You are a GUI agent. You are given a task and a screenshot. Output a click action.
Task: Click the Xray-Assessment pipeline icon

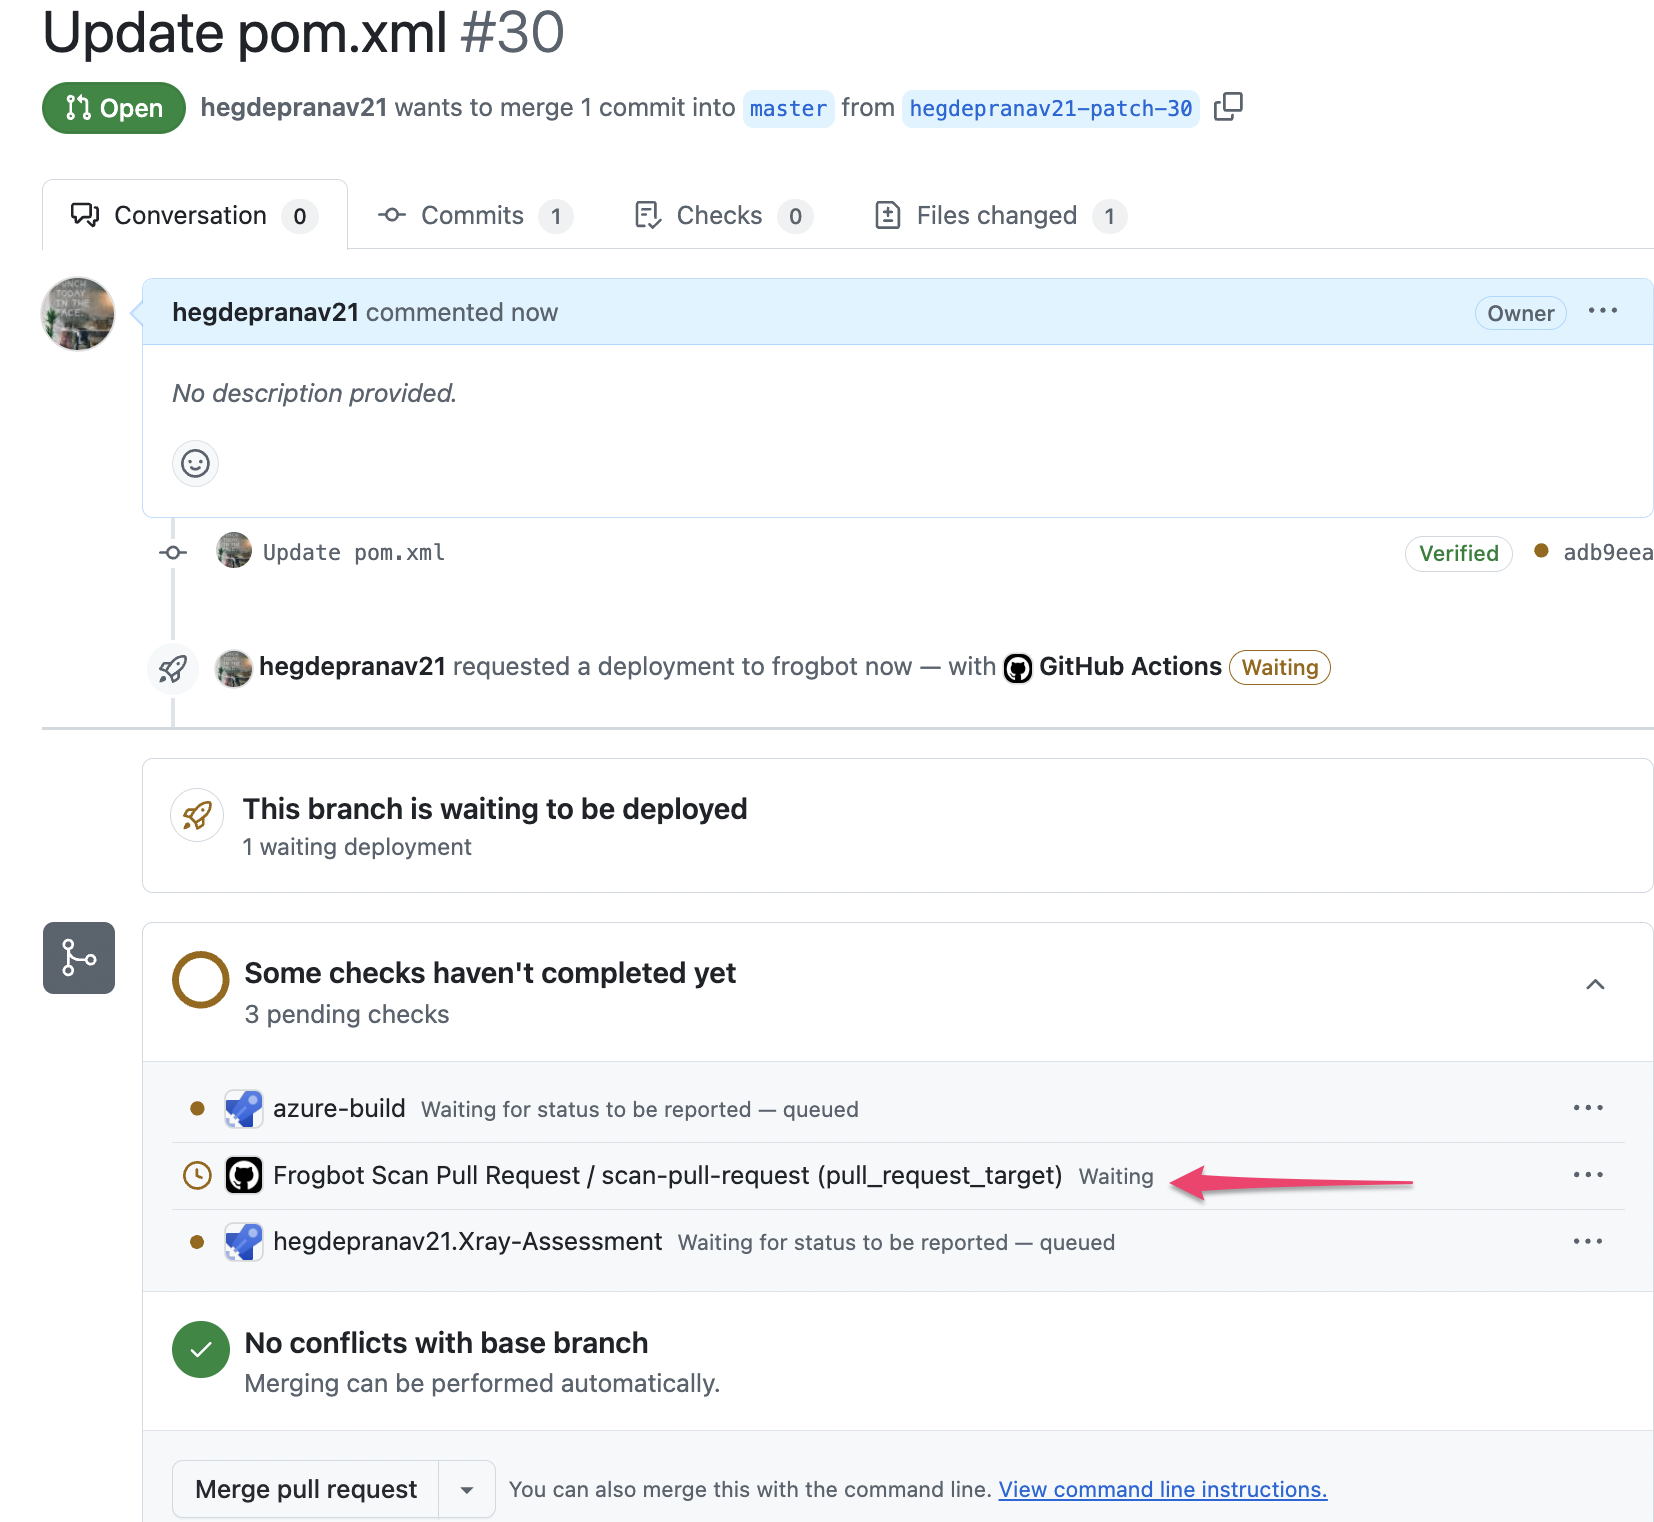coord(244,1242)
